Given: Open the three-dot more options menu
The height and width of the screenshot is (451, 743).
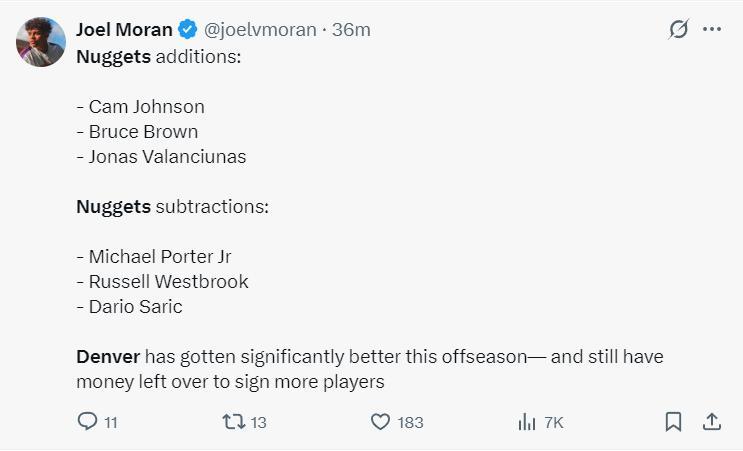Looking at the screenshot, I should tap(712, 29).
